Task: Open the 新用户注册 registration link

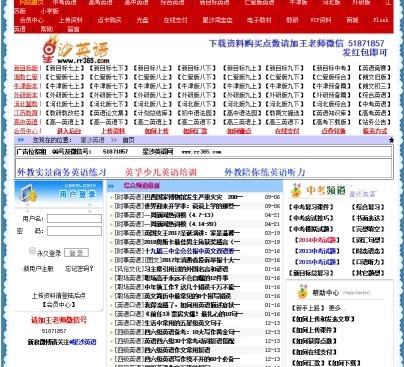Action: [x=38, y=269]
